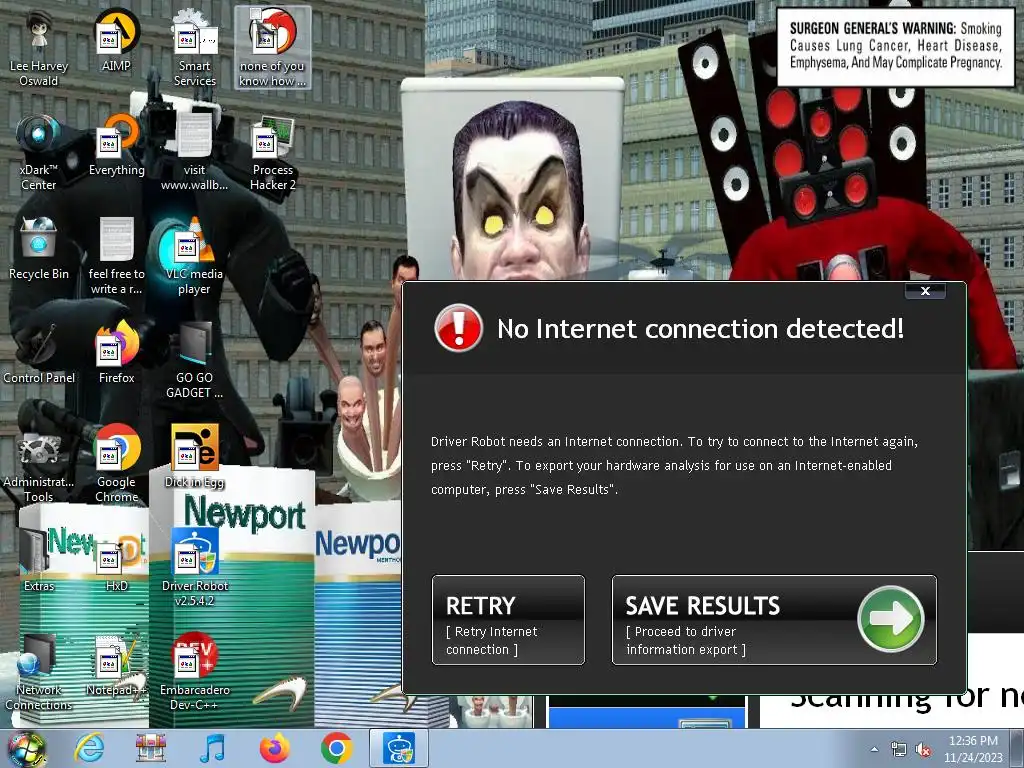Launch the Firefox desktop shortcut
The image size is (1024, 768).
[x=116, y=353]
